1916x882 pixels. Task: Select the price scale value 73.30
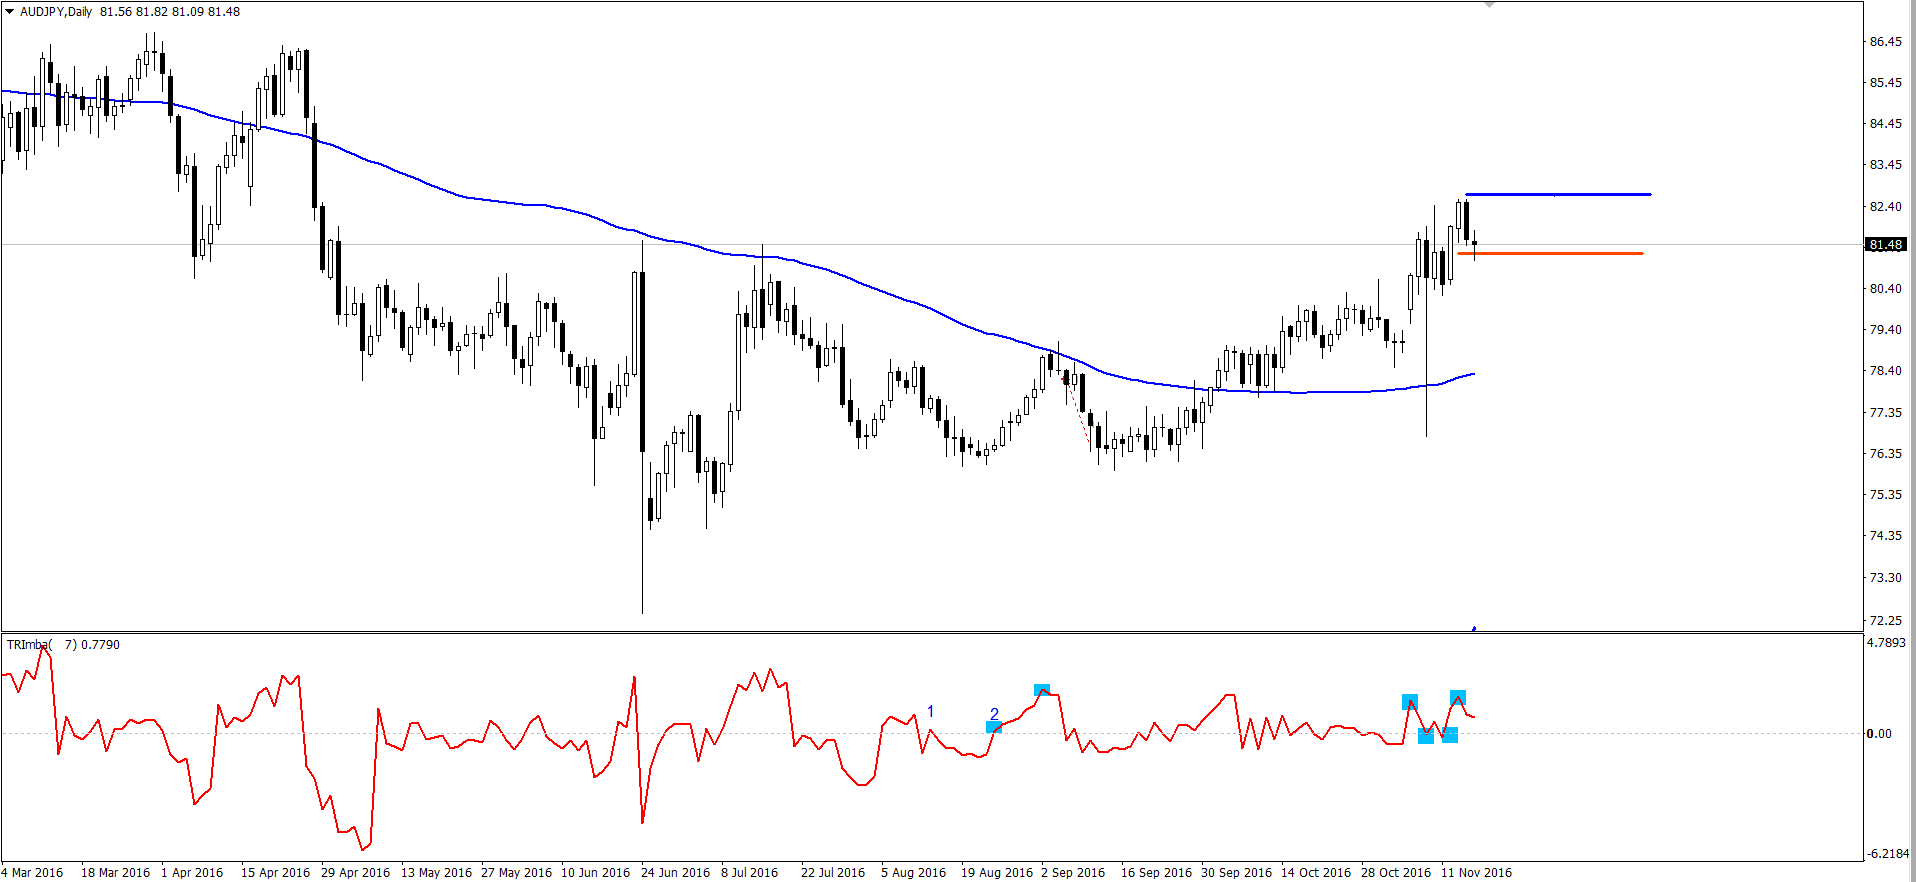point(1886,578)
